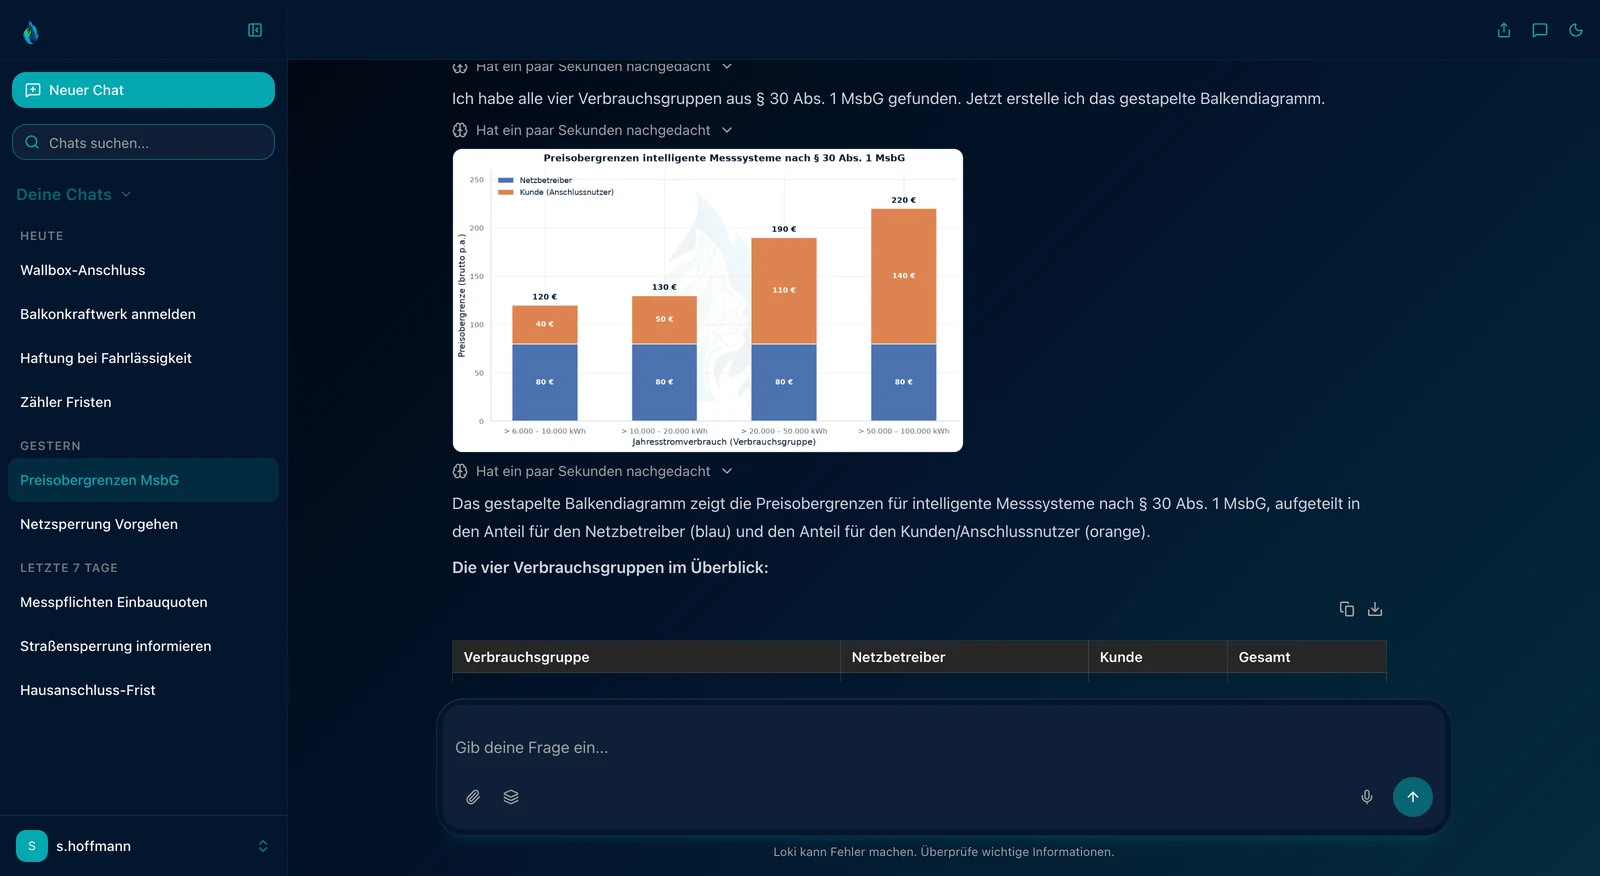
Task: Click the GESTERN section label
Action: [50, 446]
